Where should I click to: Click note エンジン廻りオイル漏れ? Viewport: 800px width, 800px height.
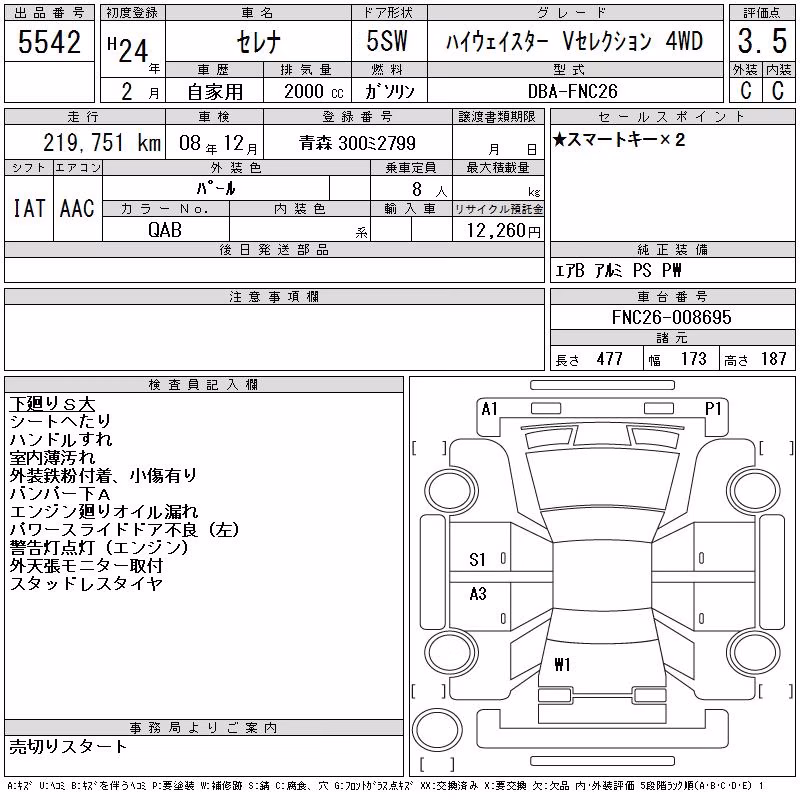coord(104,511)
